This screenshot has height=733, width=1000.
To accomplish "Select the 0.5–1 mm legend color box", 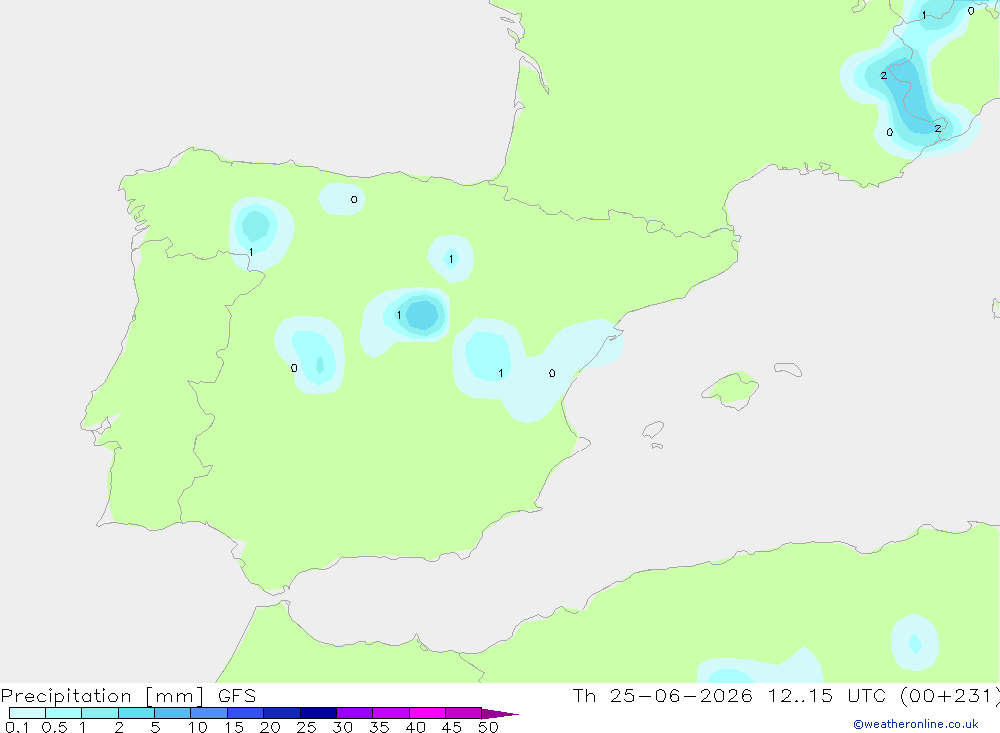I will (x=64, y=713).
